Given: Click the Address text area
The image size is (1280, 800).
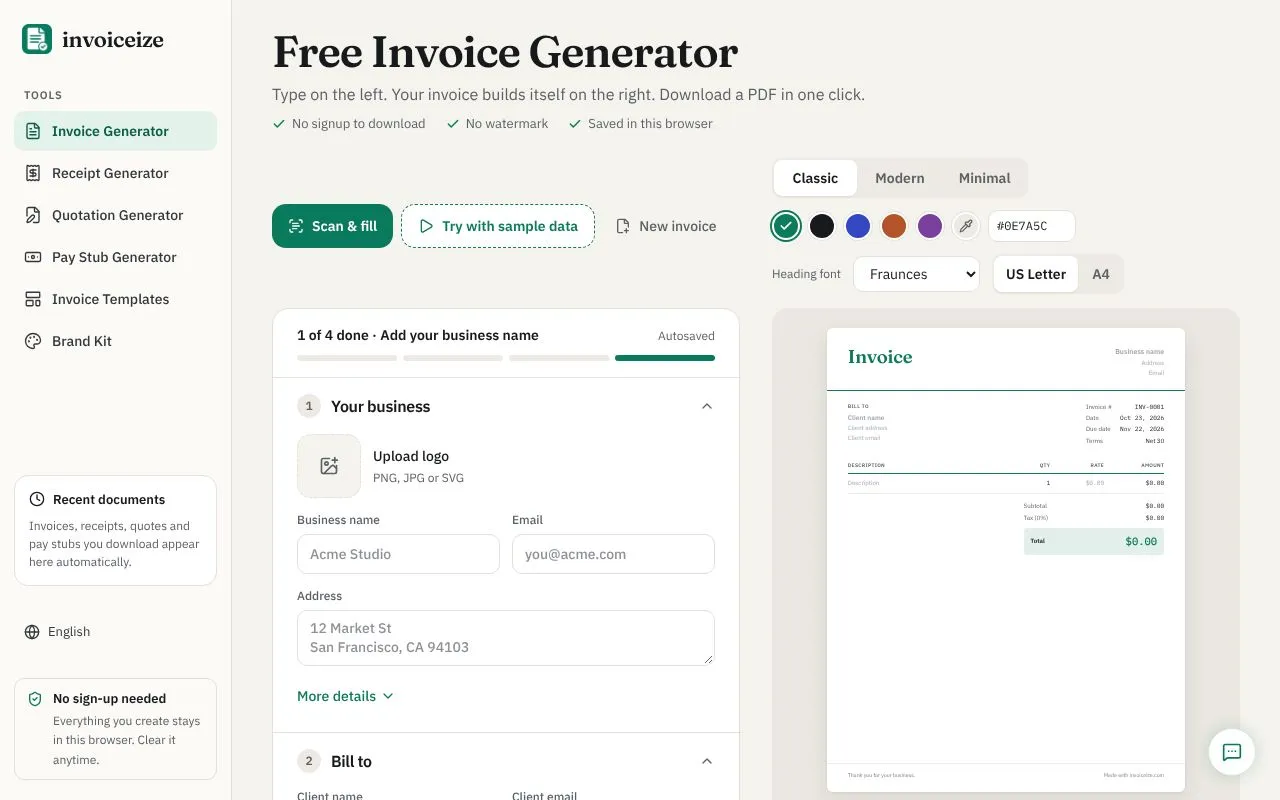Looking at the screenshot, I should tap(506, 638).
